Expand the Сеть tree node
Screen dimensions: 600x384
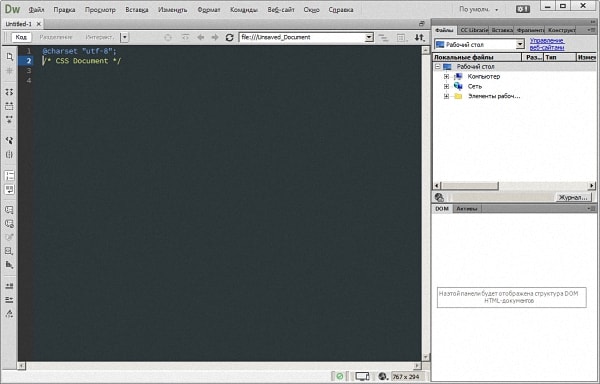pos(446,86)
